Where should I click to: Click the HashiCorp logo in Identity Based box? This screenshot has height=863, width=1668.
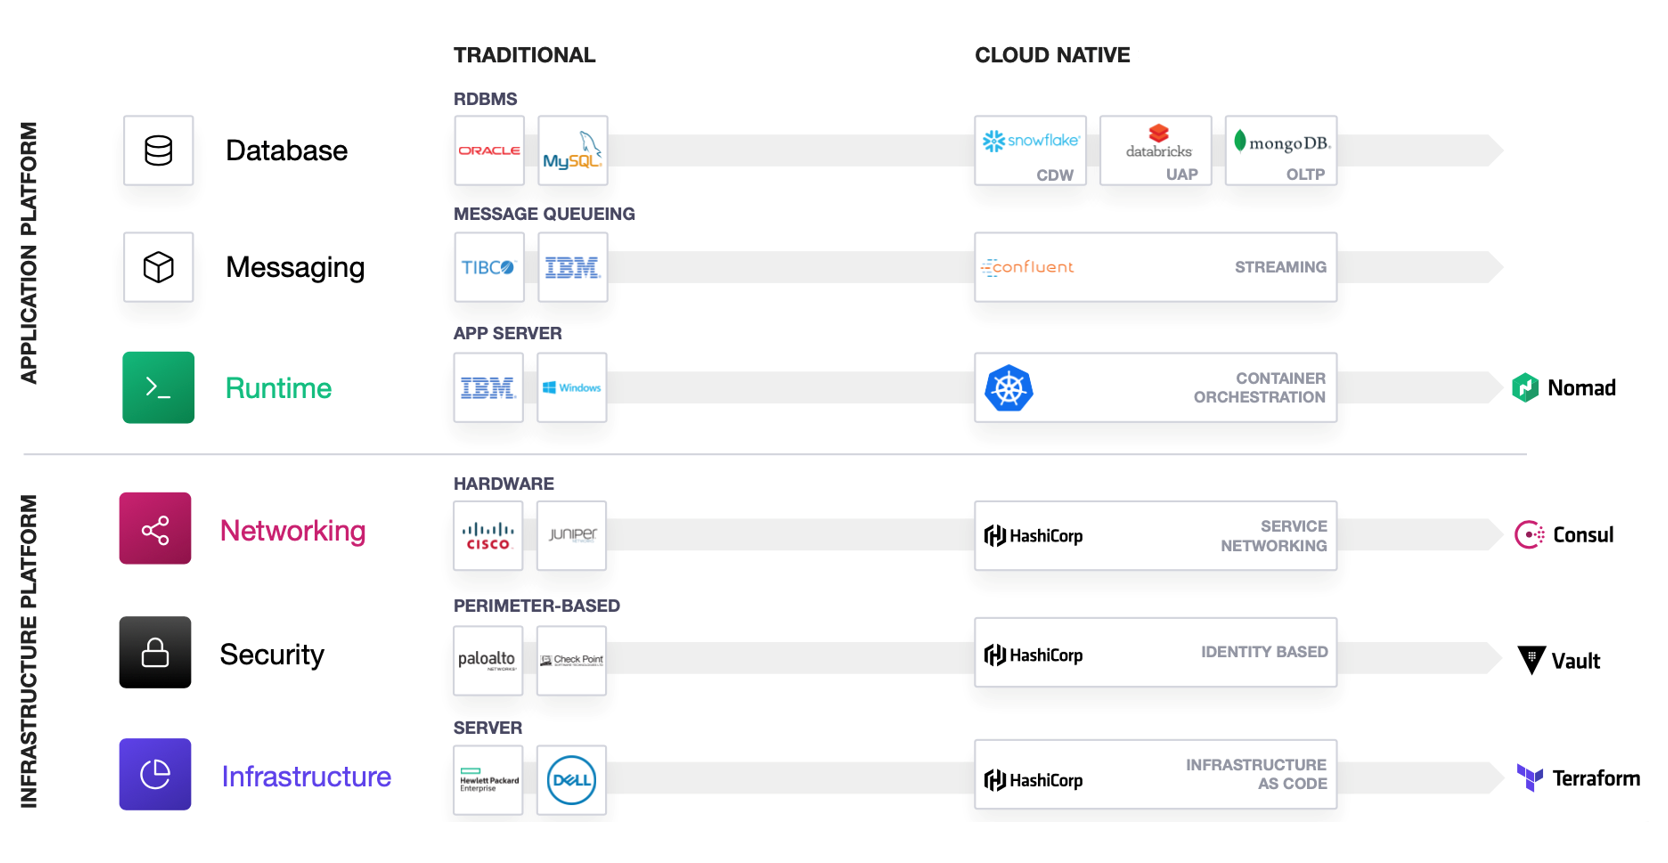click(1034, 655)
